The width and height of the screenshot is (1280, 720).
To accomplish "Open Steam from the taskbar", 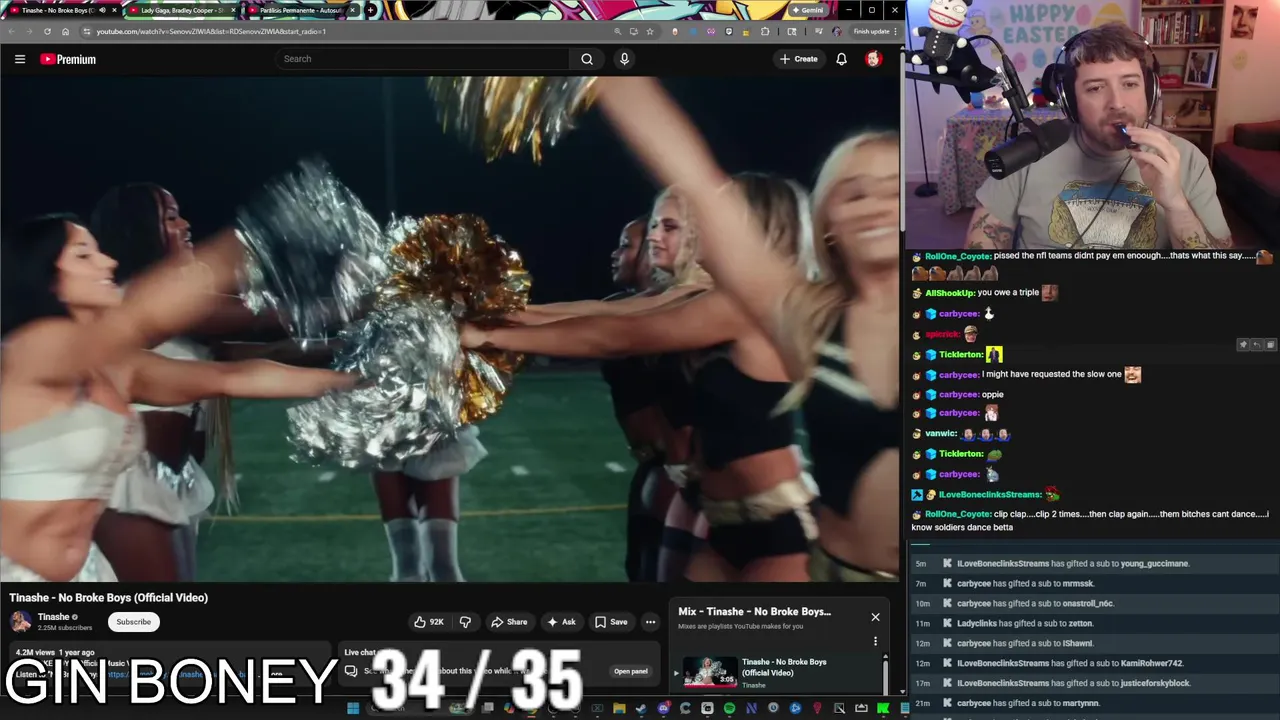I will (640, 709).
